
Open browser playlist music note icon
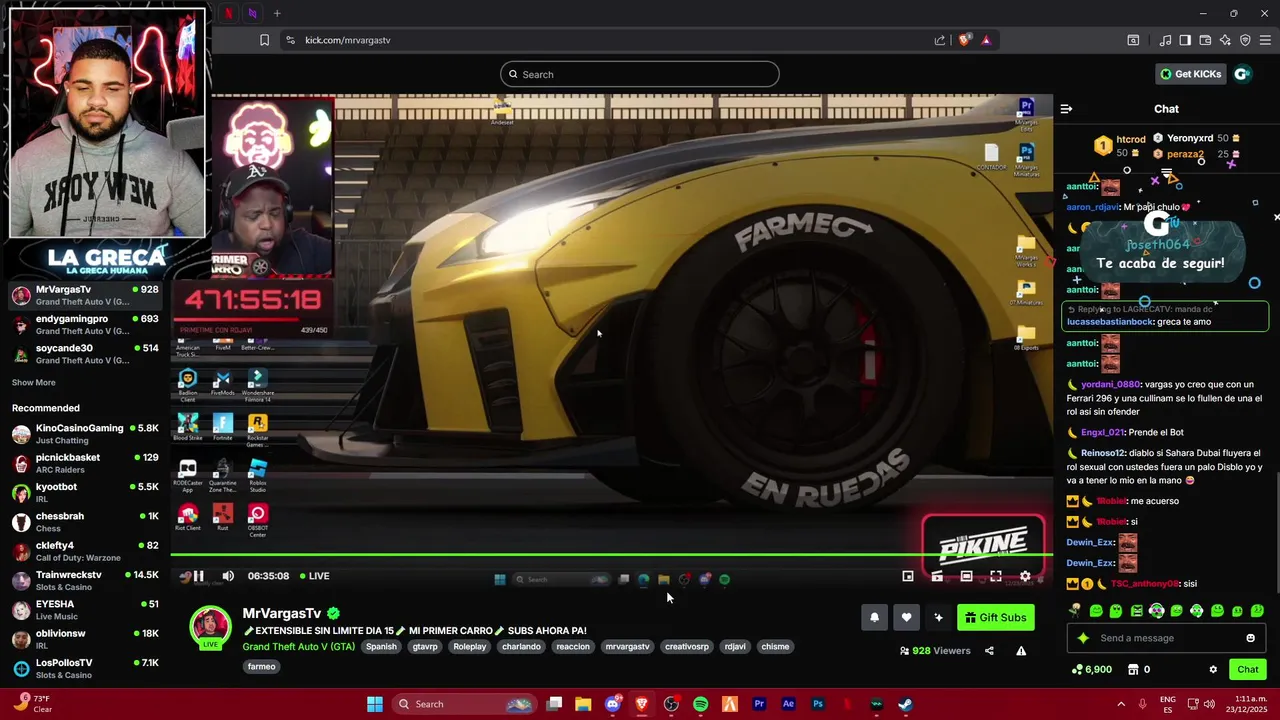coord(1165,40)
